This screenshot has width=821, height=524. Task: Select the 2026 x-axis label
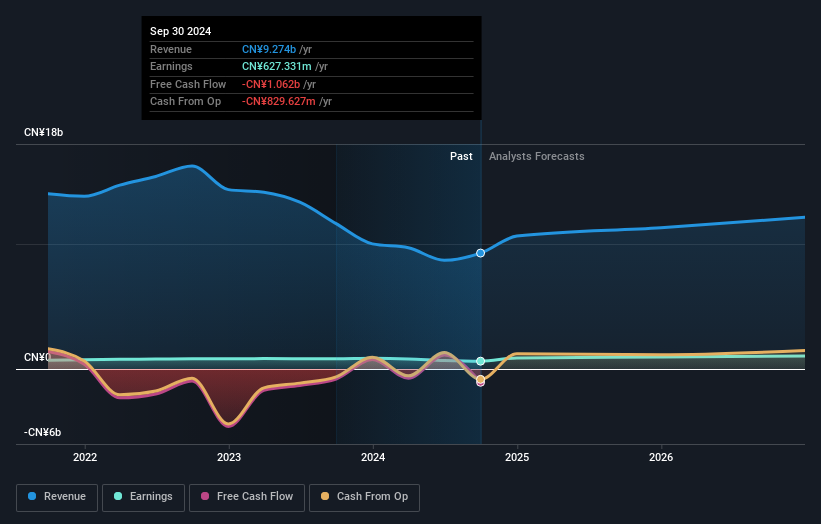[x=661, y=458]
